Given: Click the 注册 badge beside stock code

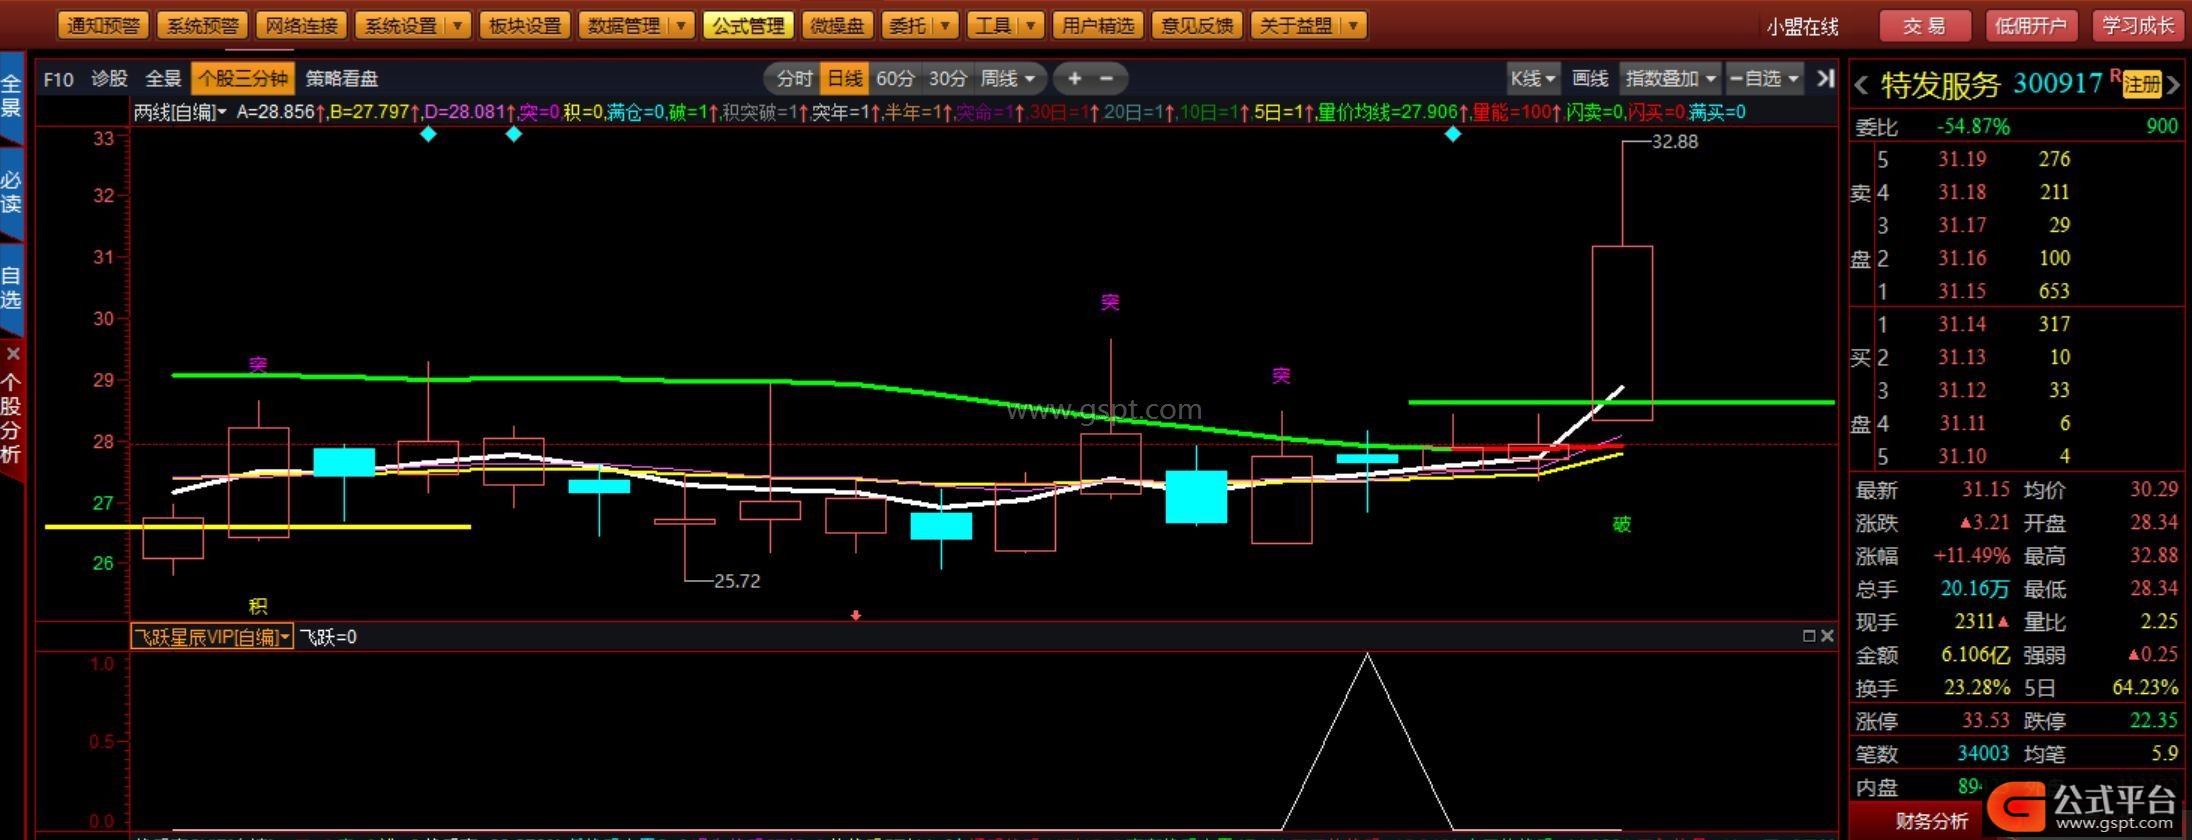Looking at the screenshot, I should click(2141, 85).
